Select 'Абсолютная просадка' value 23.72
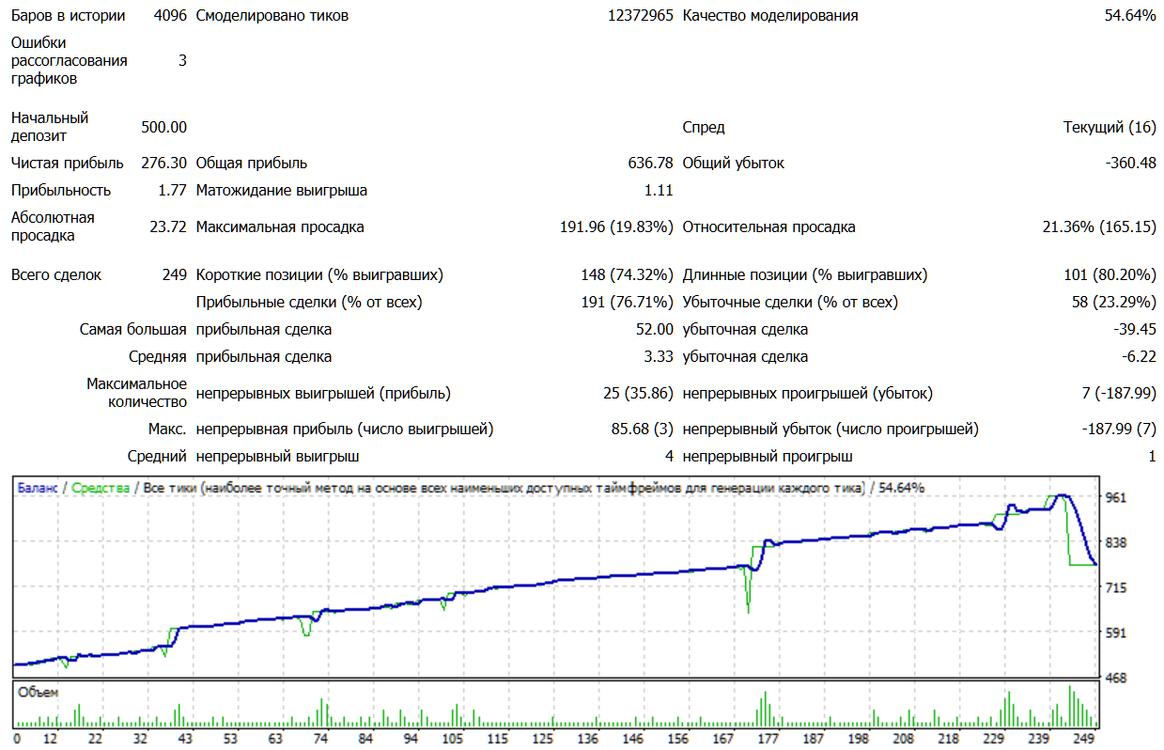Screen dimensions: 1164x750 pyautogui.click(x=168, y=226)
